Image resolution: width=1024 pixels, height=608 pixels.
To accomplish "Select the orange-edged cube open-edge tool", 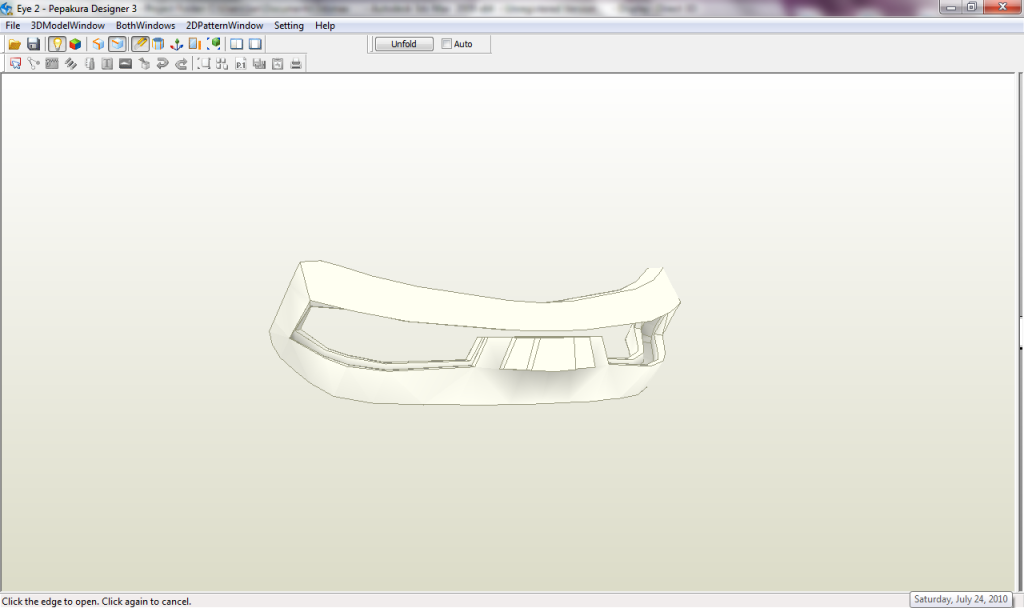I will [x=98, y=44].
